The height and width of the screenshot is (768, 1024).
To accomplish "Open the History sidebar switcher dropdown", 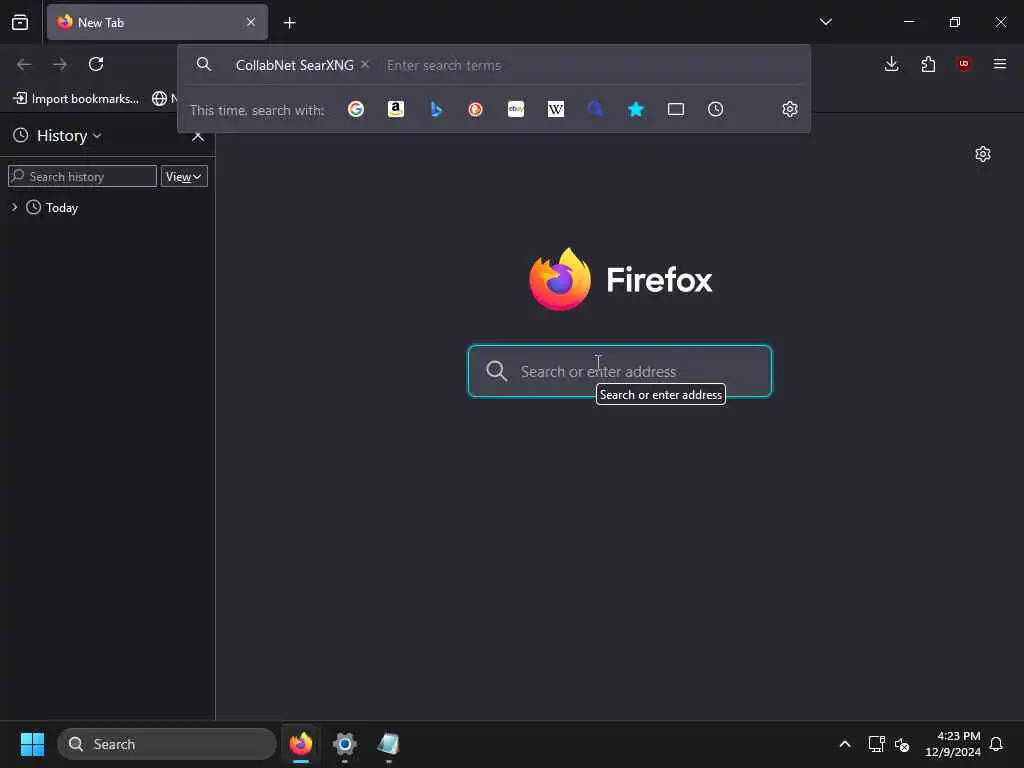I will (x=57, y=136).
